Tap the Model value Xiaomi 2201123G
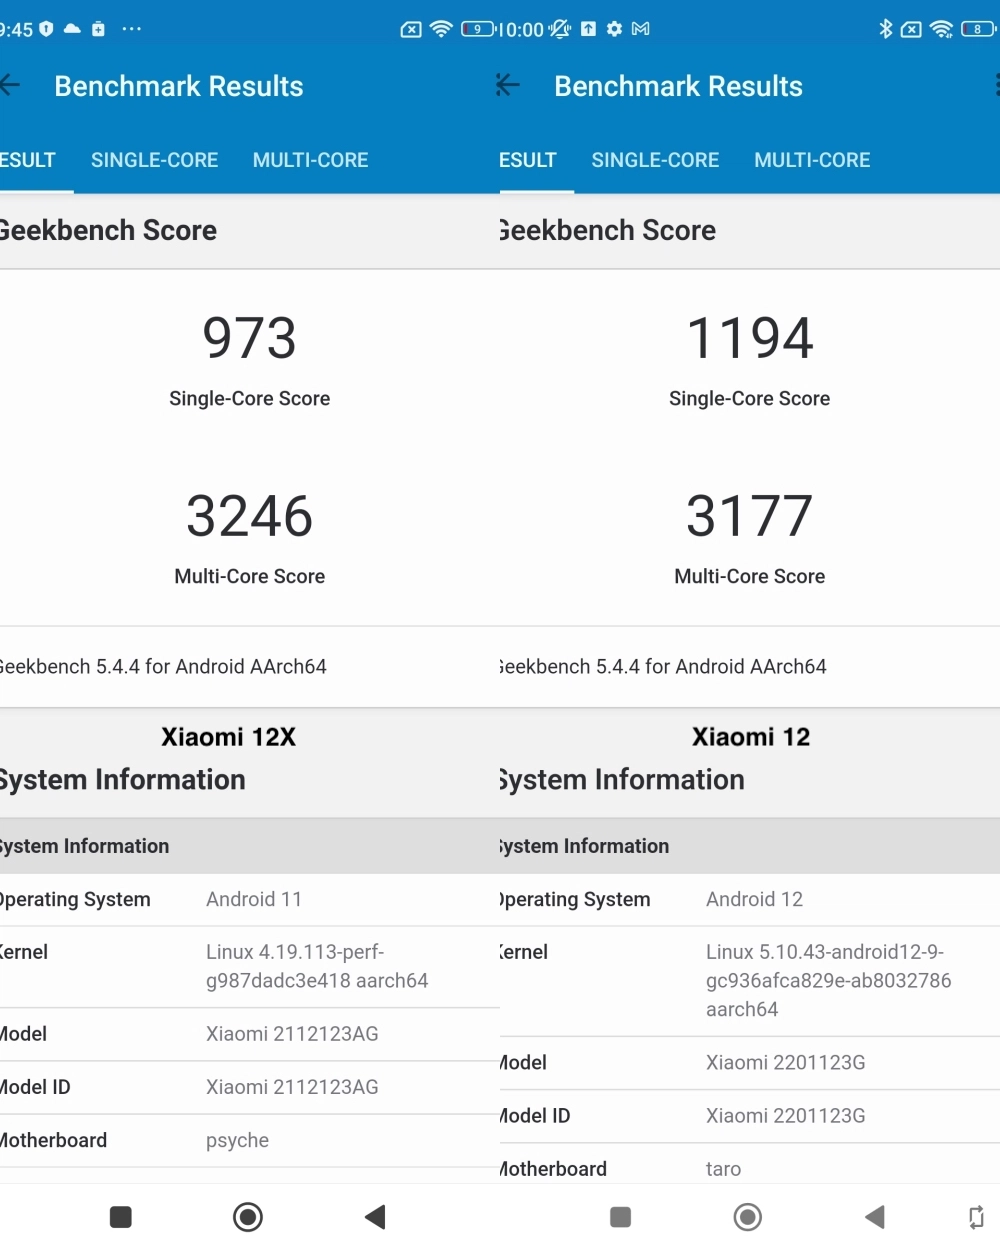 (x=786, y=1062)
